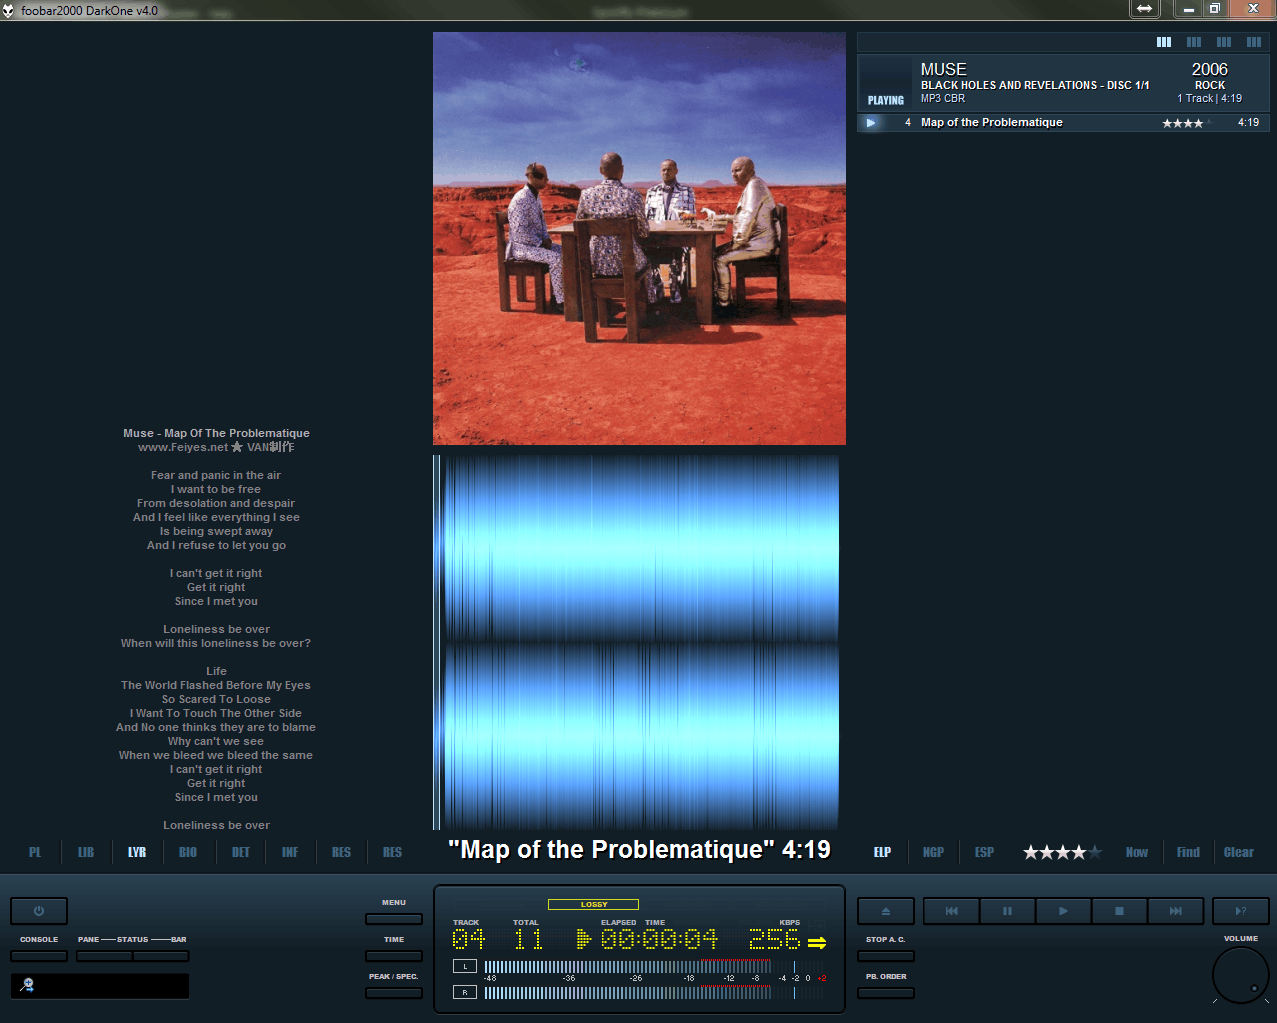1277x1023 pixels.
Task: Click the track row star rating
Action: (1187, 123)
